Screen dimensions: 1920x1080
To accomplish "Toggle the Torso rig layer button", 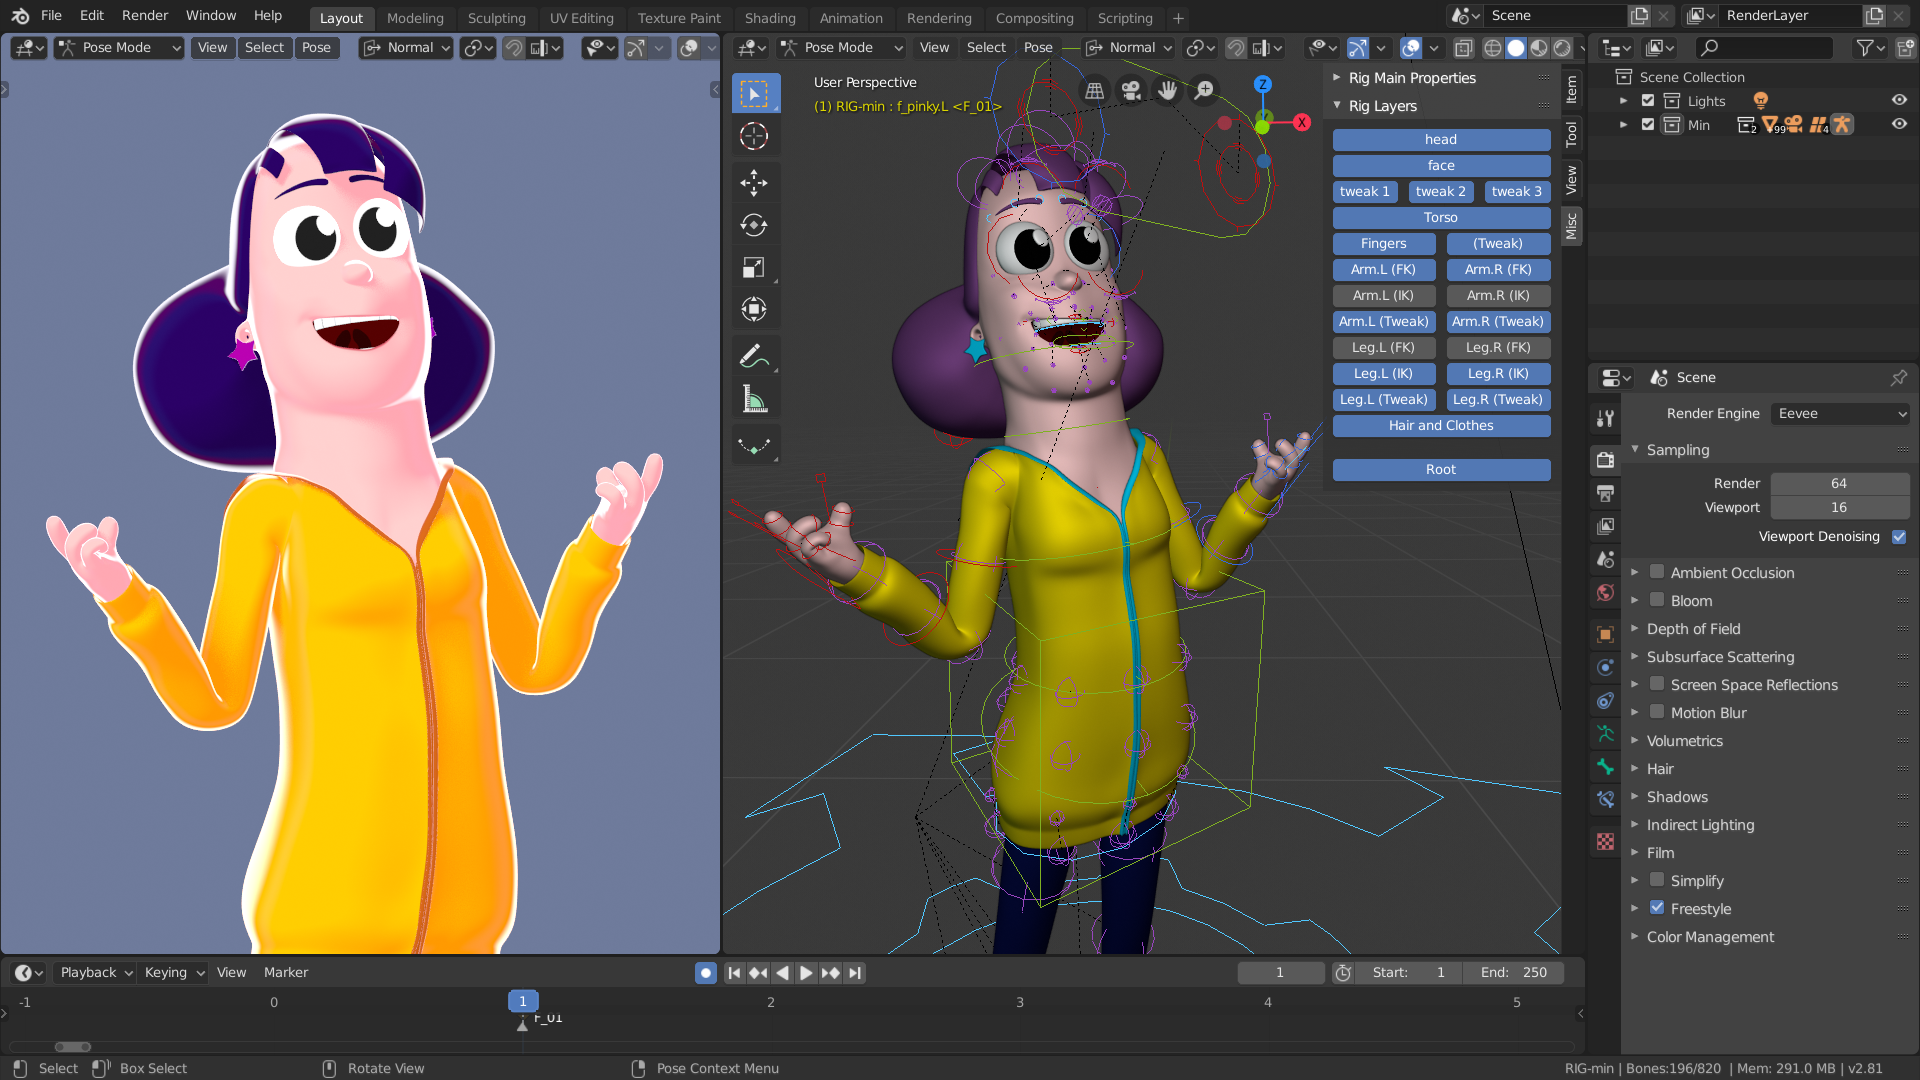I will 1440,217.
